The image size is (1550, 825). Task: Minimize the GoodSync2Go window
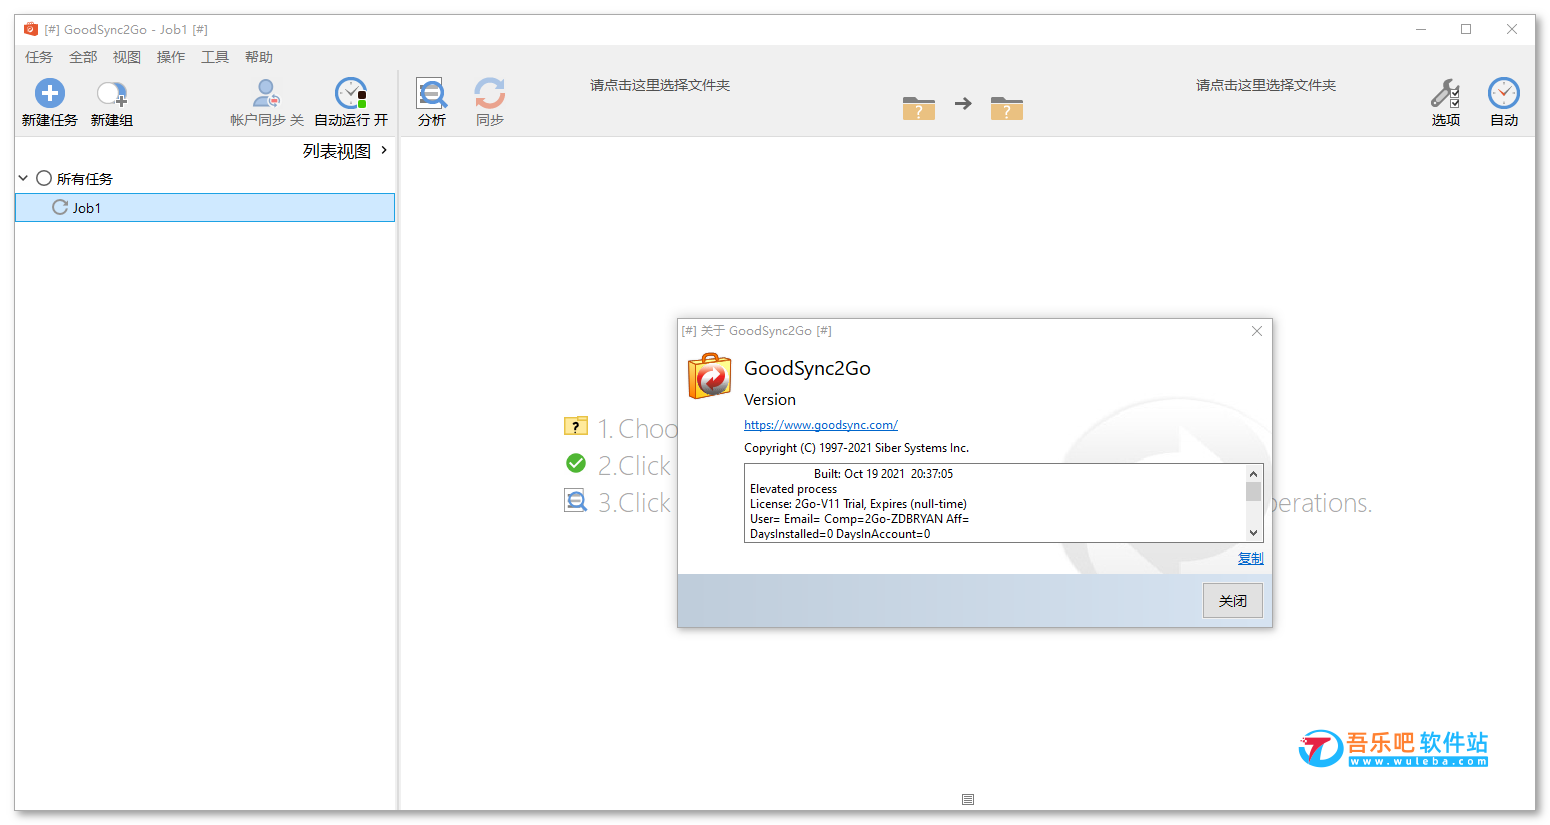tap(1420, 29)
